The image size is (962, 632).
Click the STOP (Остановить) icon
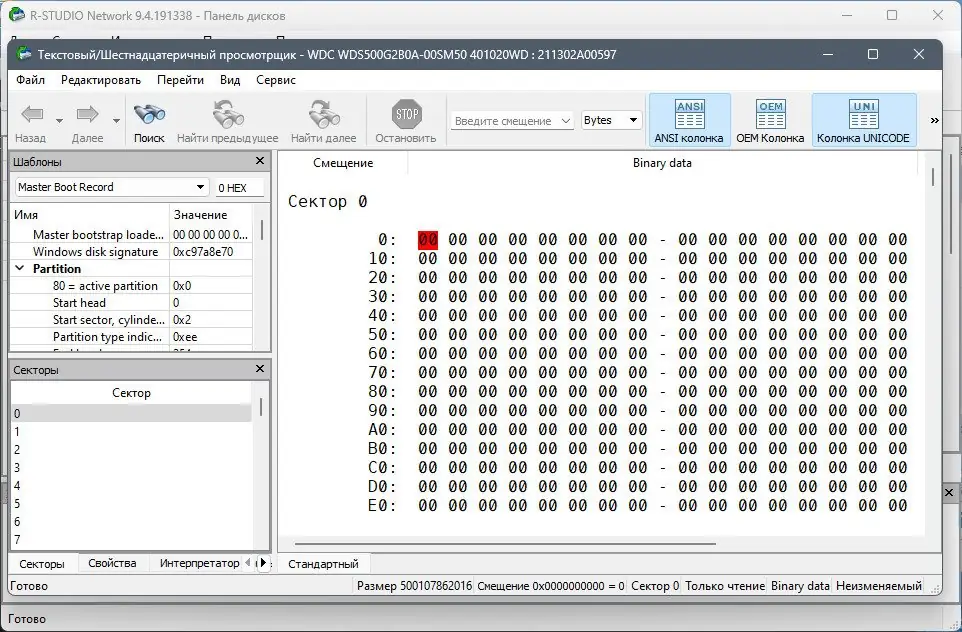(406, 114)
